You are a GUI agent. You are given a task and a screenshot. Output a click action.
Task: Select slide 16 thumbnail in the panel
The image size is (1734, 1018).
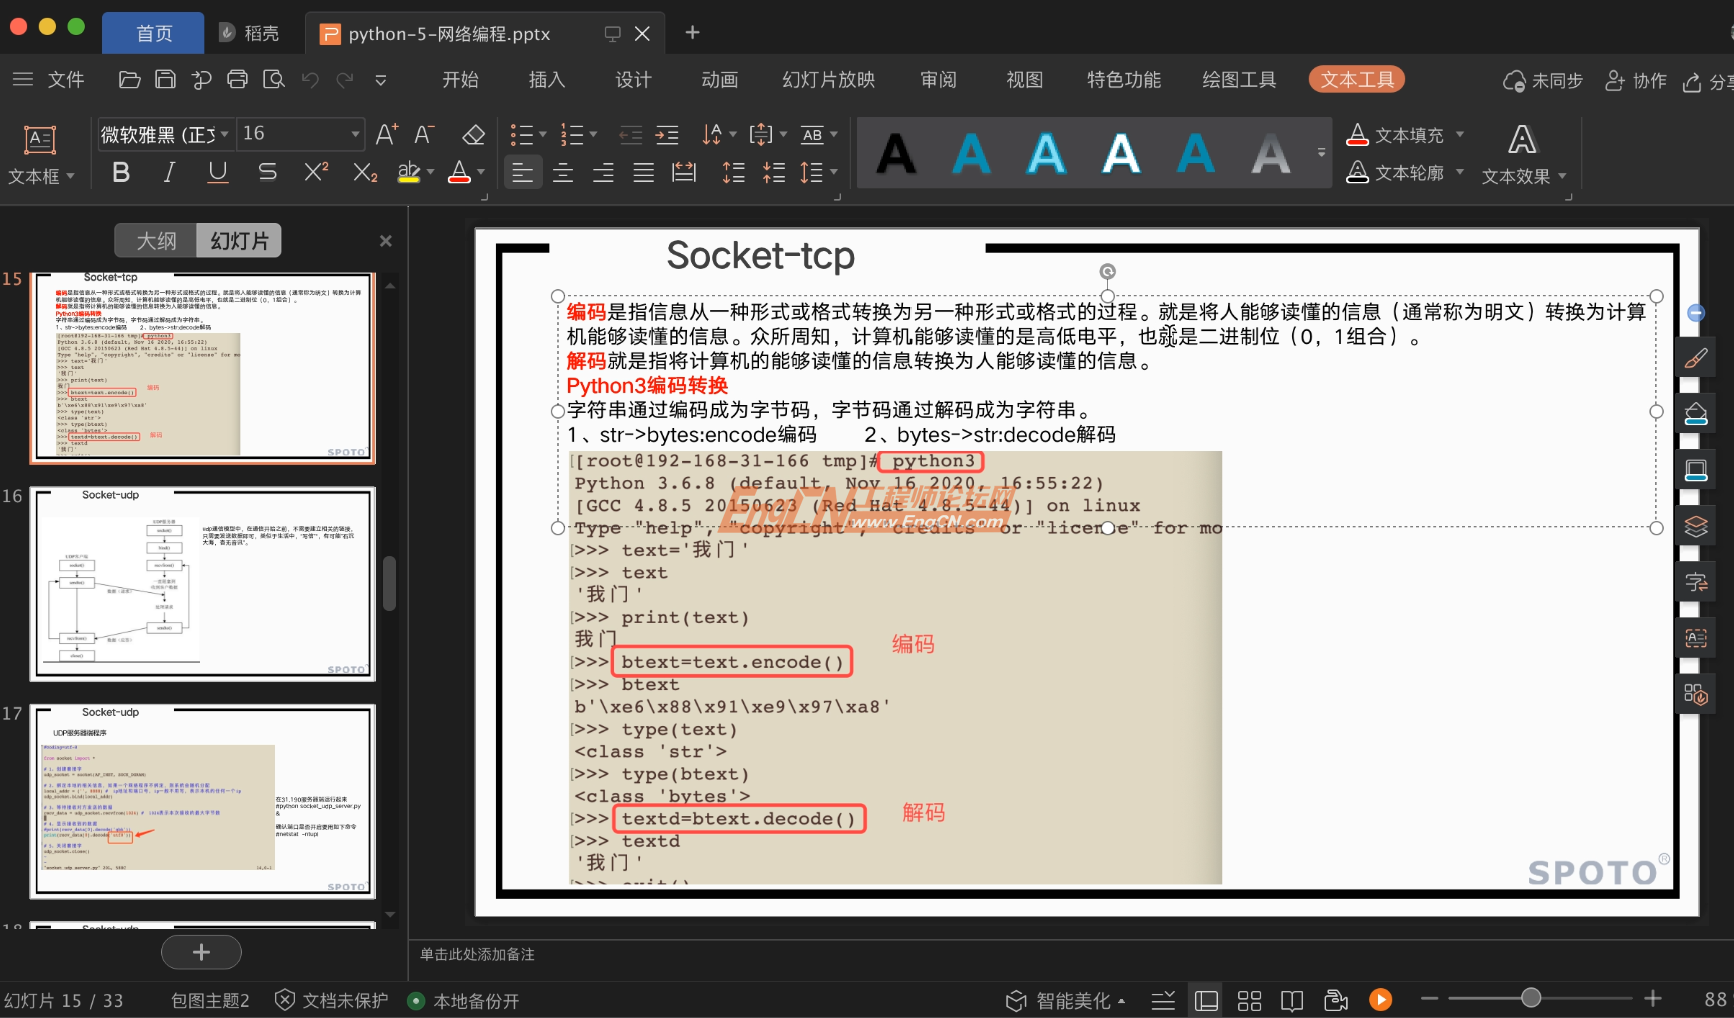(202, 583)
